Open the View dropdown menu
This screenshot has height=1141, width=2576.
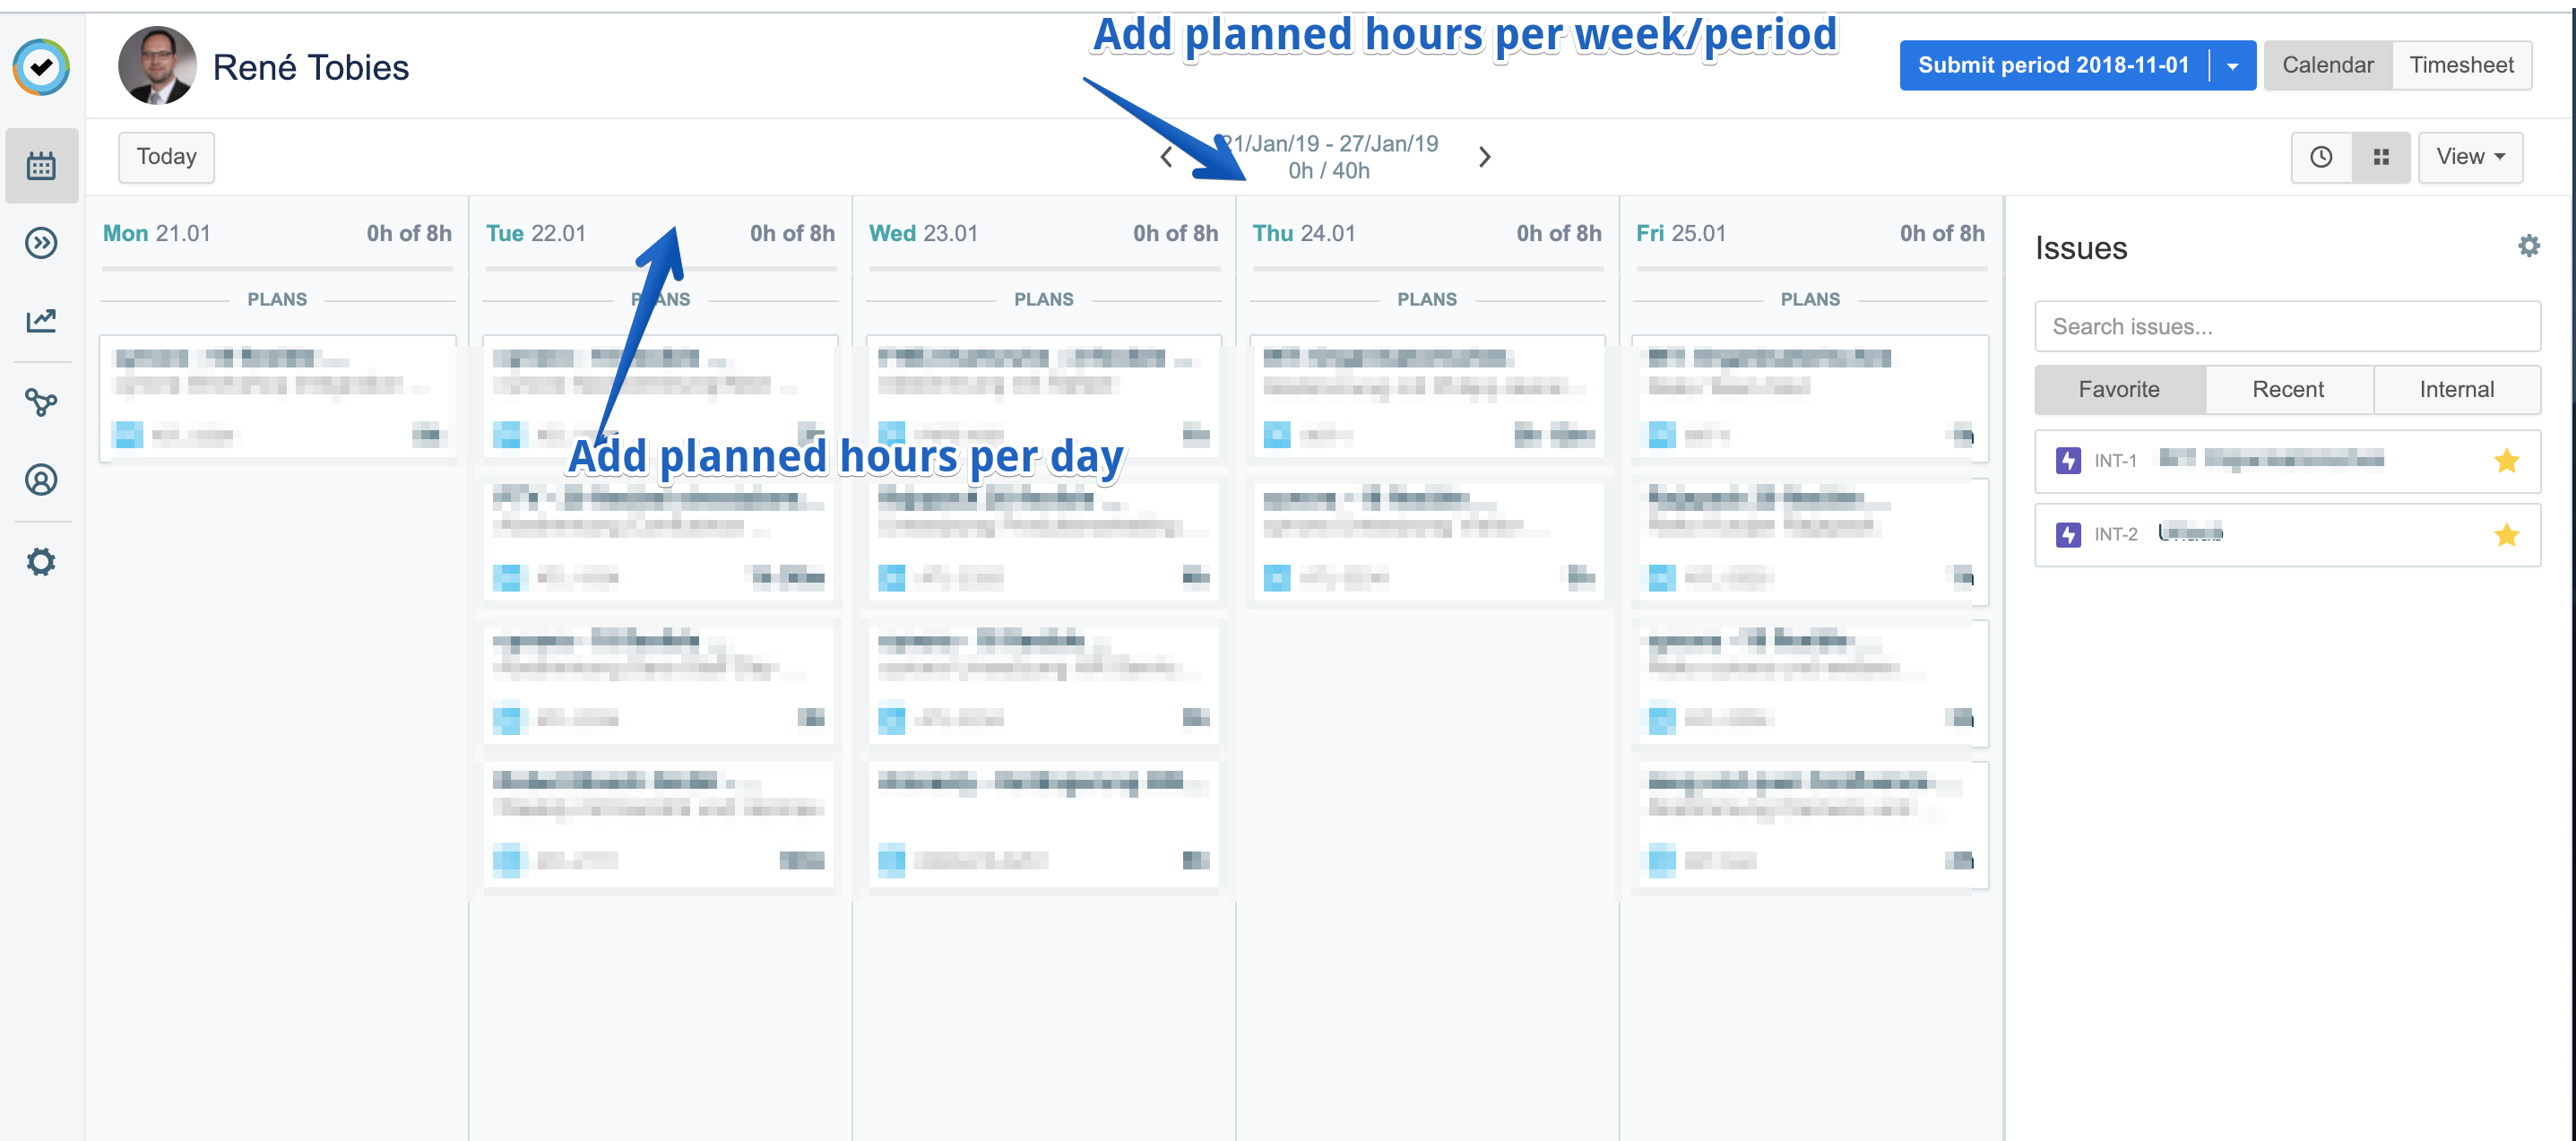pos(2469,157)
